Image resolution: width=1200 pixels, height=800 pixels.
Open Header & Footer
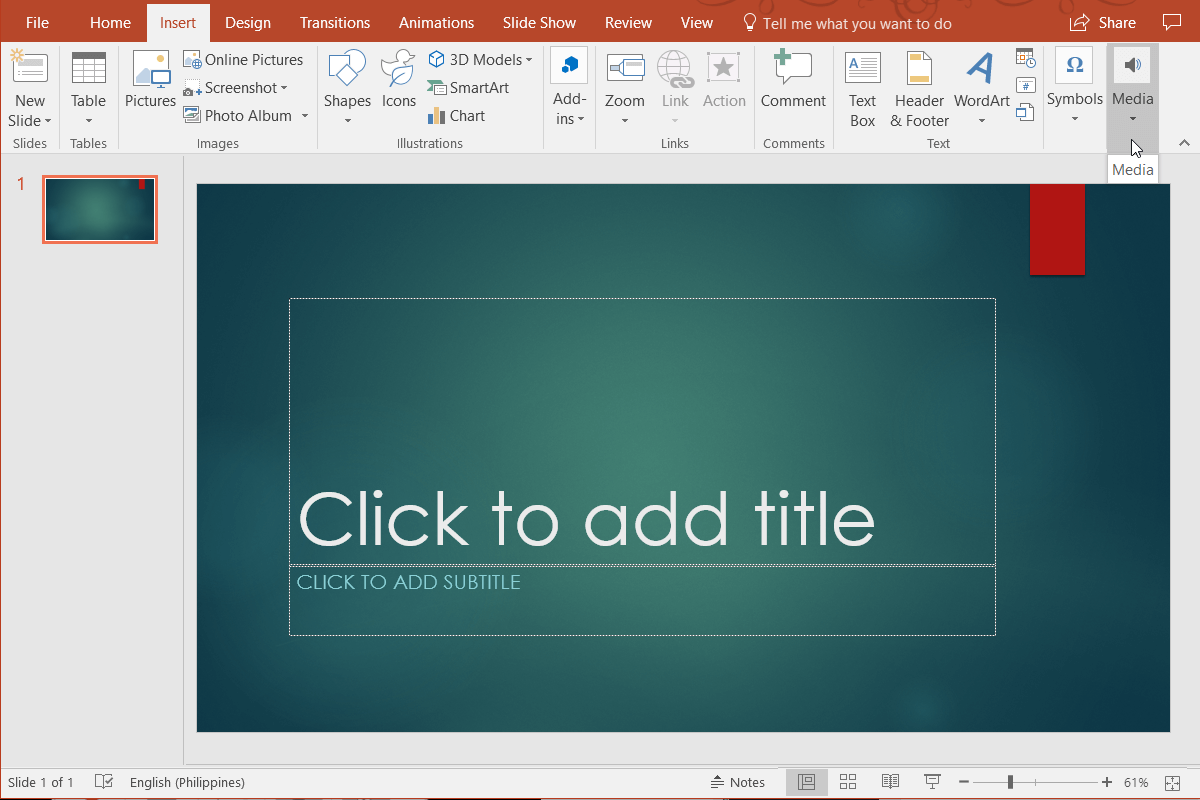tap(919, 88)
